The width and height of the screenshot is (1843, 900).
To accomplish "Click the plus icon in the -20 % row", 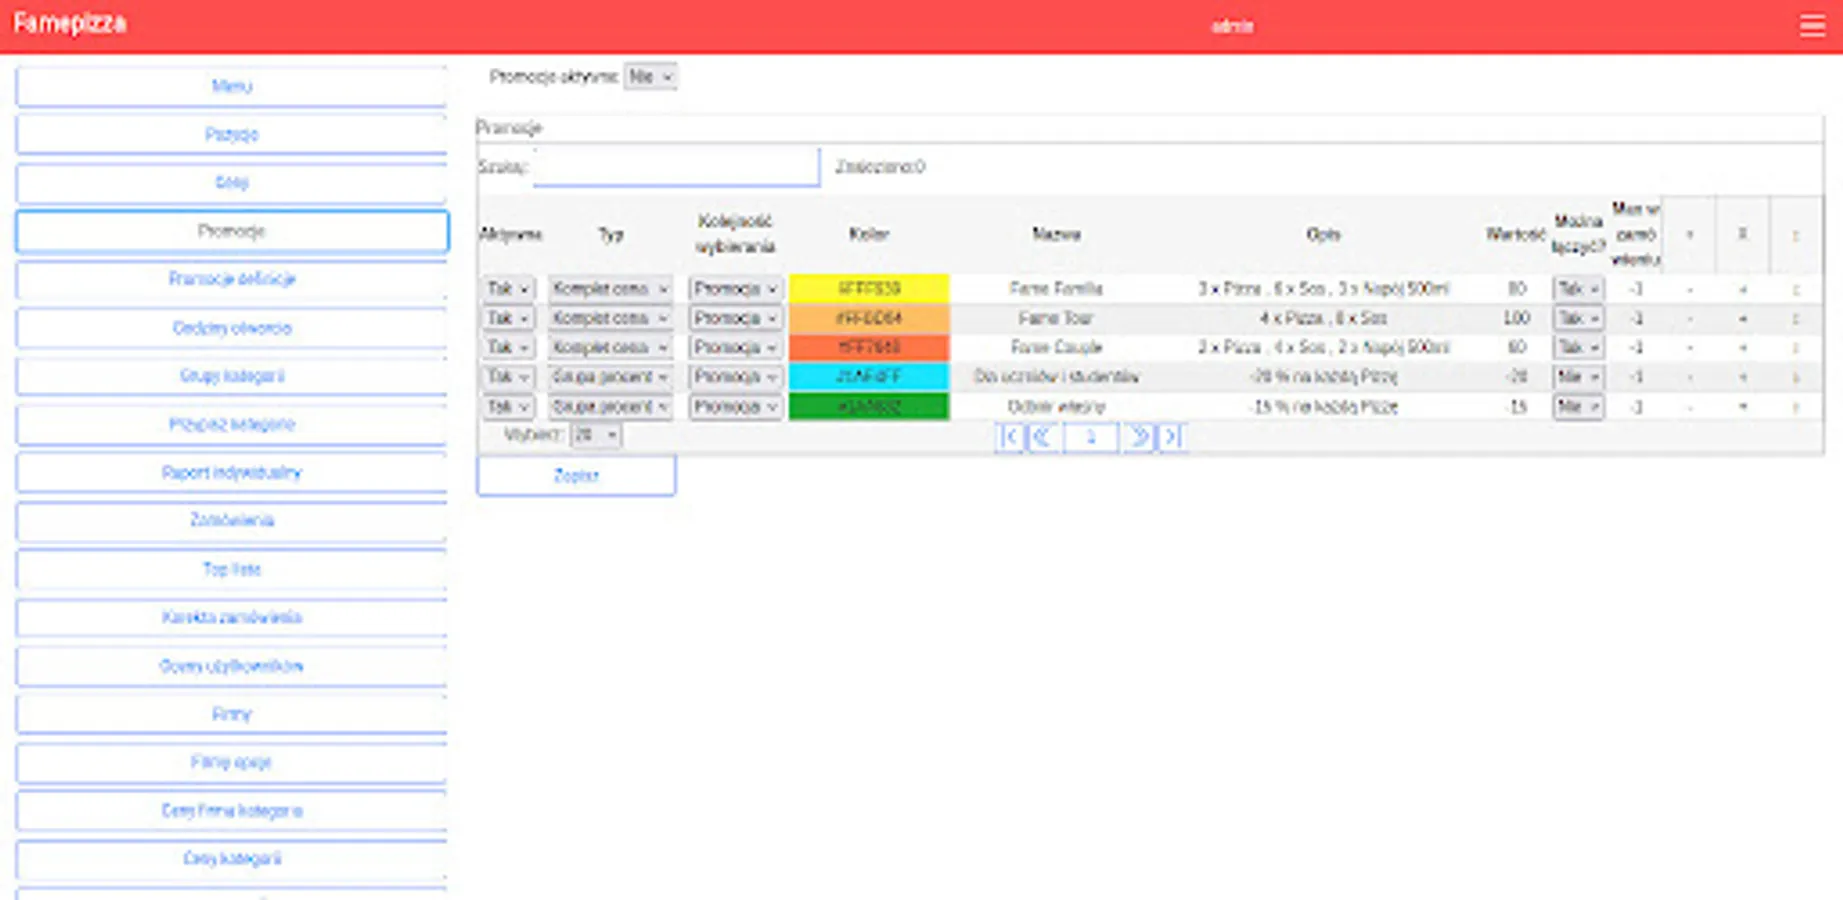I will (x=1743, y=377).
